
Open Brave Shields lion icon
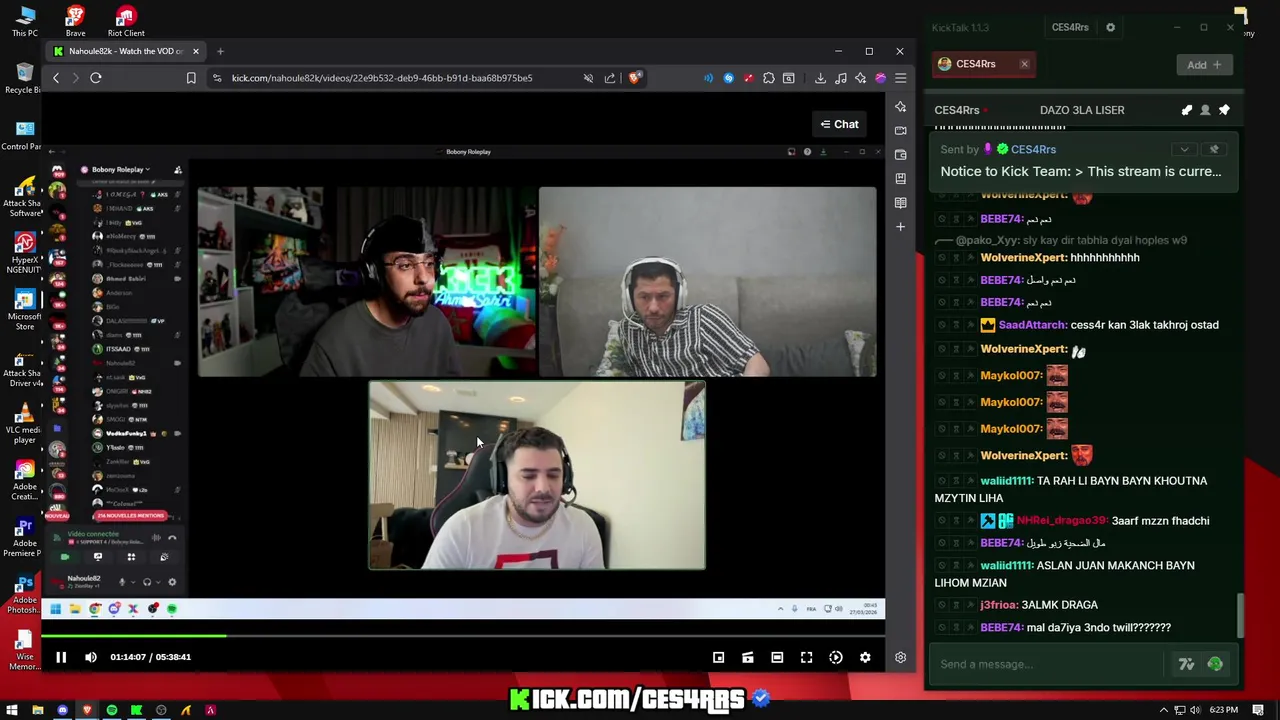[x=635, y=78]
